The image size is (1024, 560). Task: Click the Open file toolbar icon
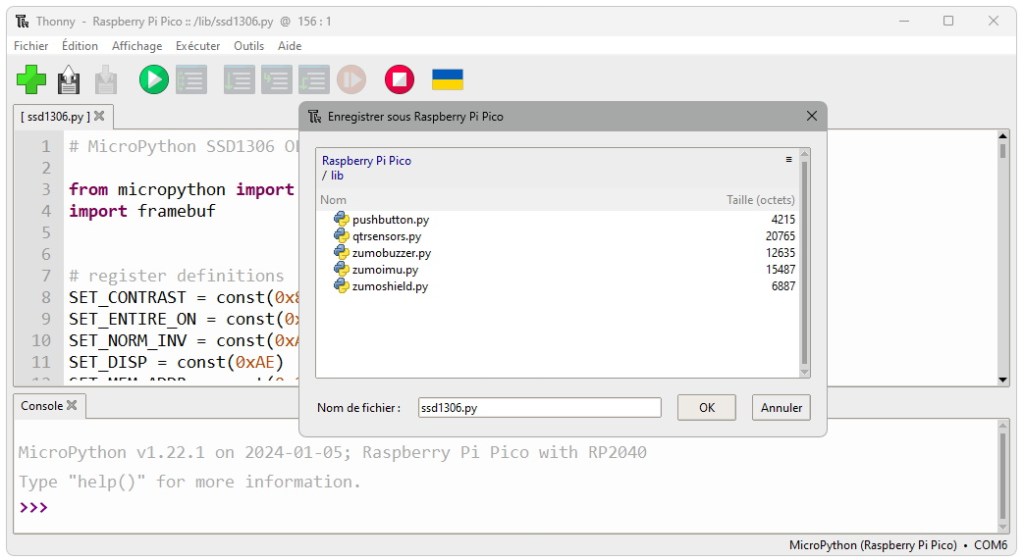pyautogui.click(x=68, y=80)
